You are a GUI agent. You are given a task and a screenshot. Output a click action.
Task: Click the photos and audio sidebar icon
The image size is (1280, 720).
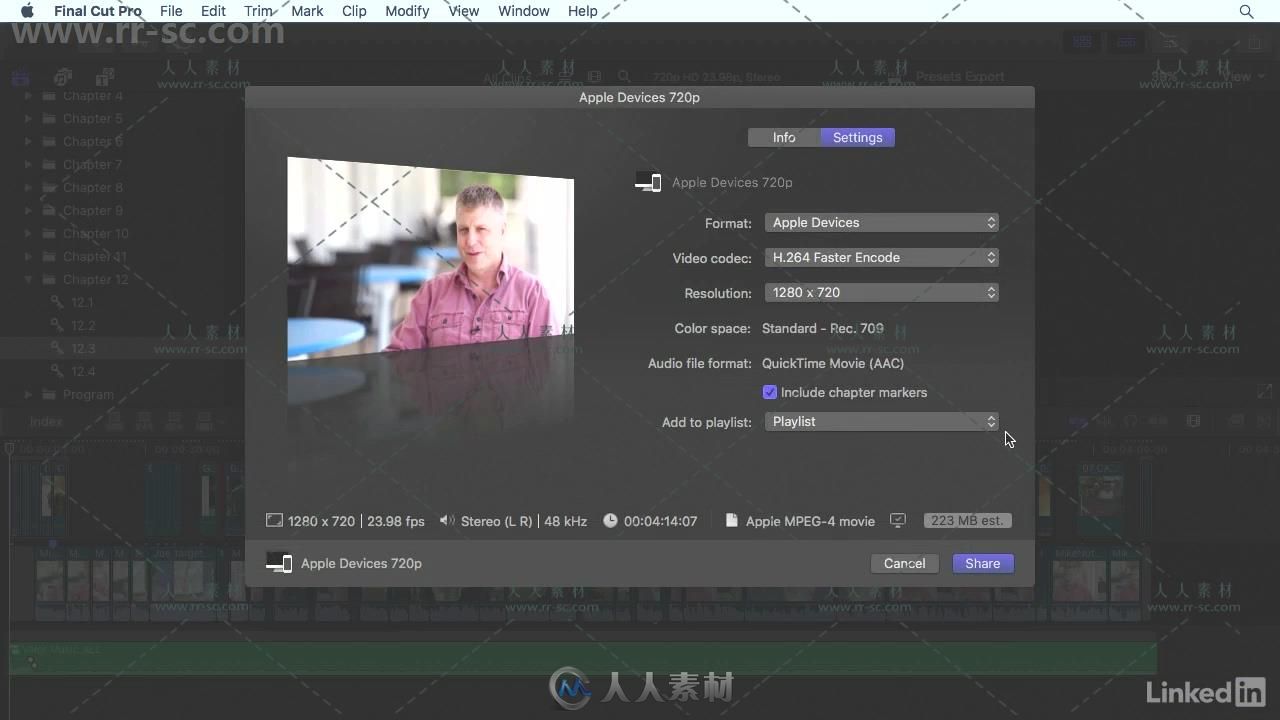62,76
